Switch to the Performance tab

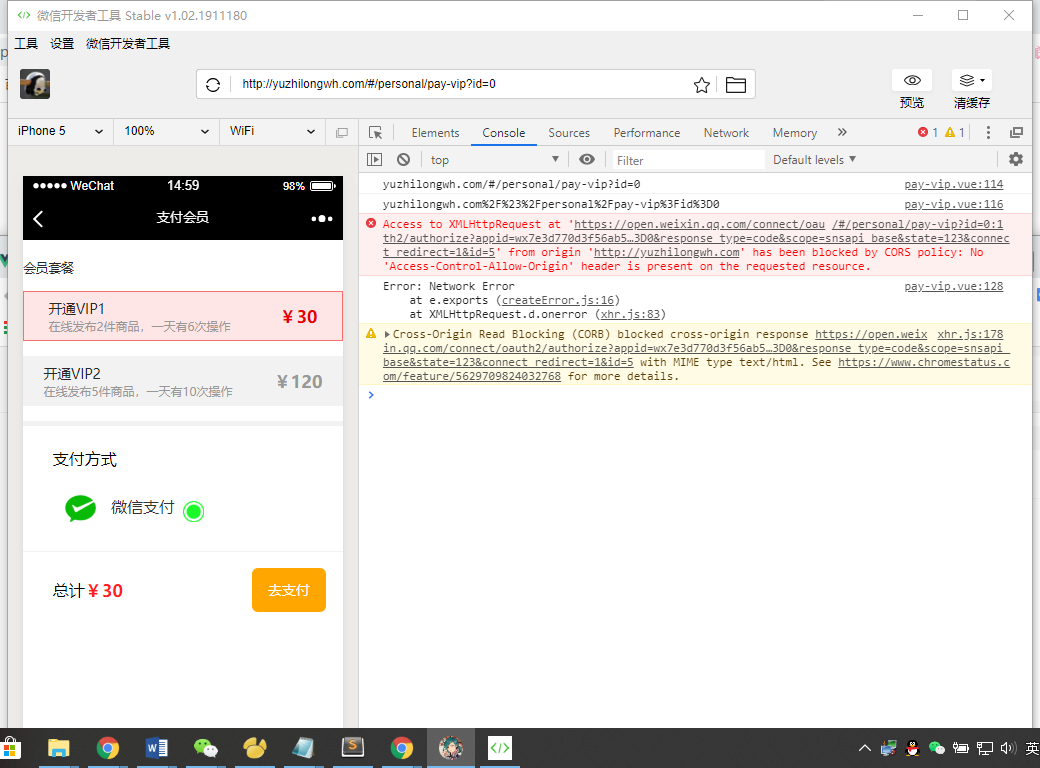point(647,133)
